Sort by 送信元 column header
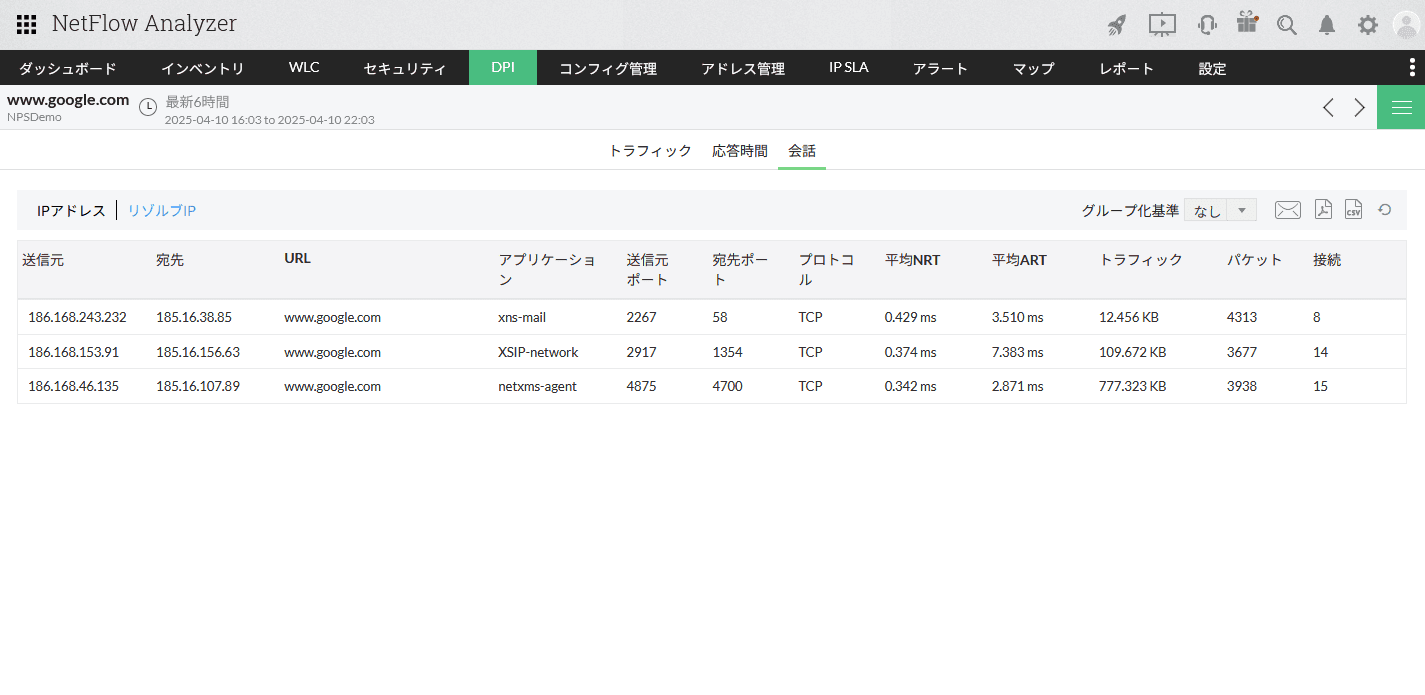Viewport: 1425px width, 695px height. 43,260
